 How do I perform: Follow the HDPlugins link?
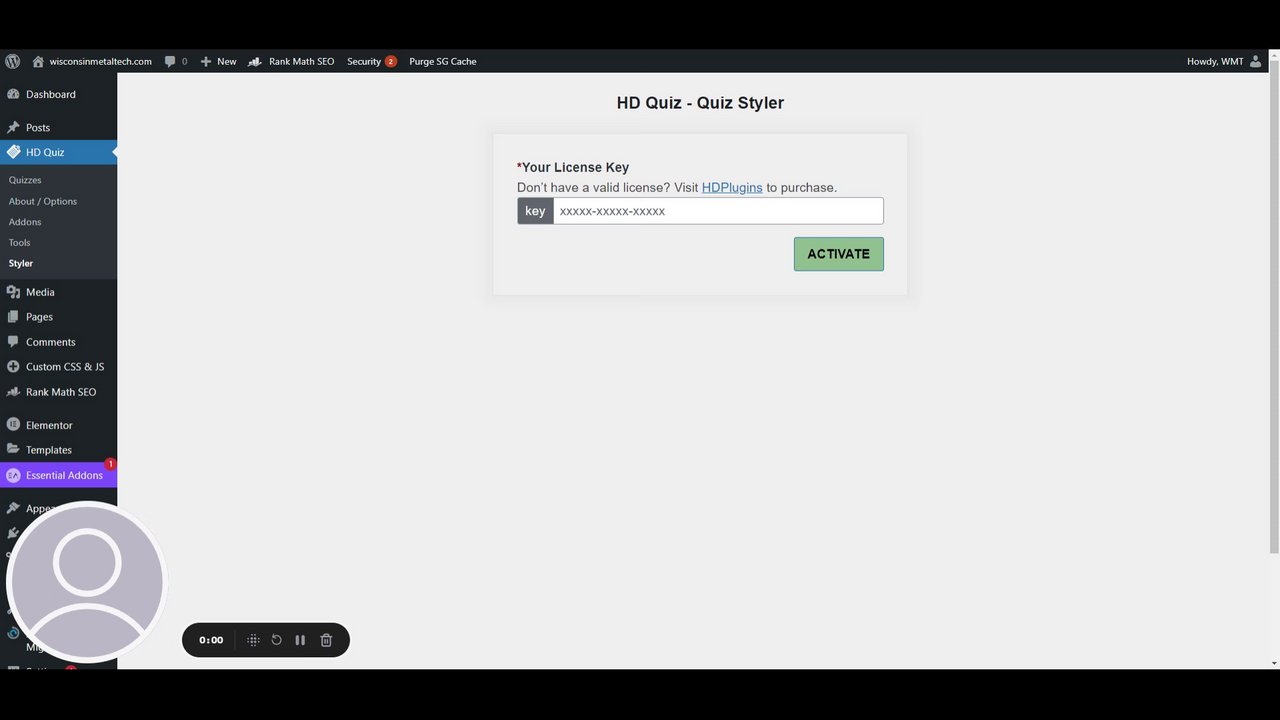(x=732, y=187)
